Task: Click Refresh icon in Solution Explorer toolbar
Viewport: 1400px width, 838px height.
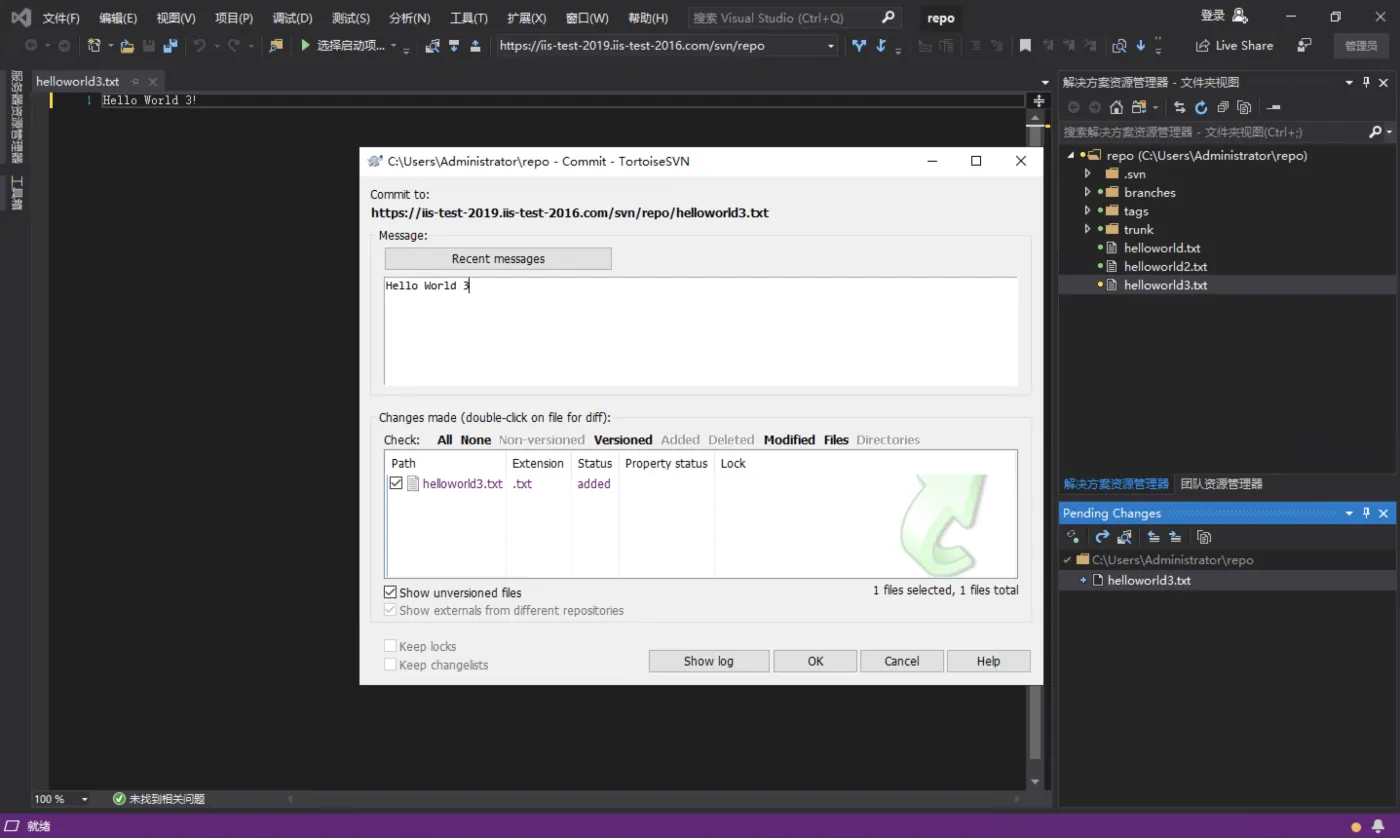Action: click(x=1201, y=107)
